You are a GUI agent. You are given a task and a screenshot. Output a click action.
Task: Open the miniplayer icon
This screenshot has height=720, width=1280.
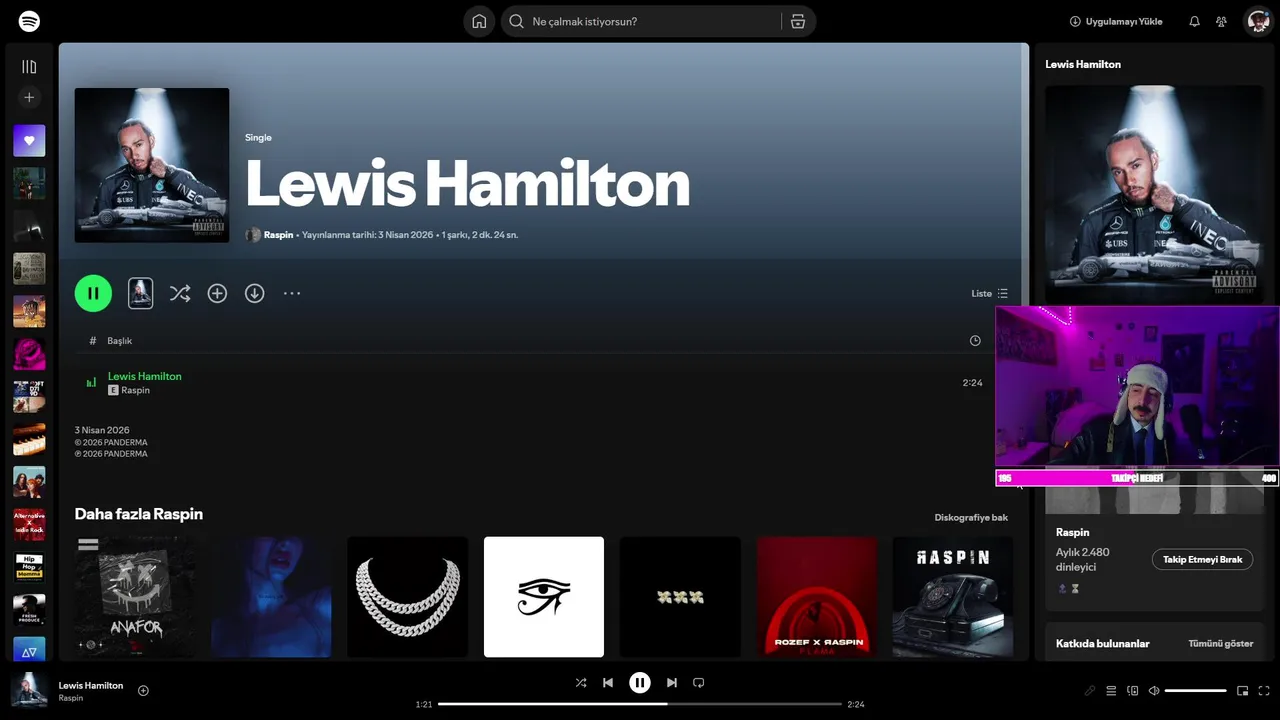coord(1243,691)
